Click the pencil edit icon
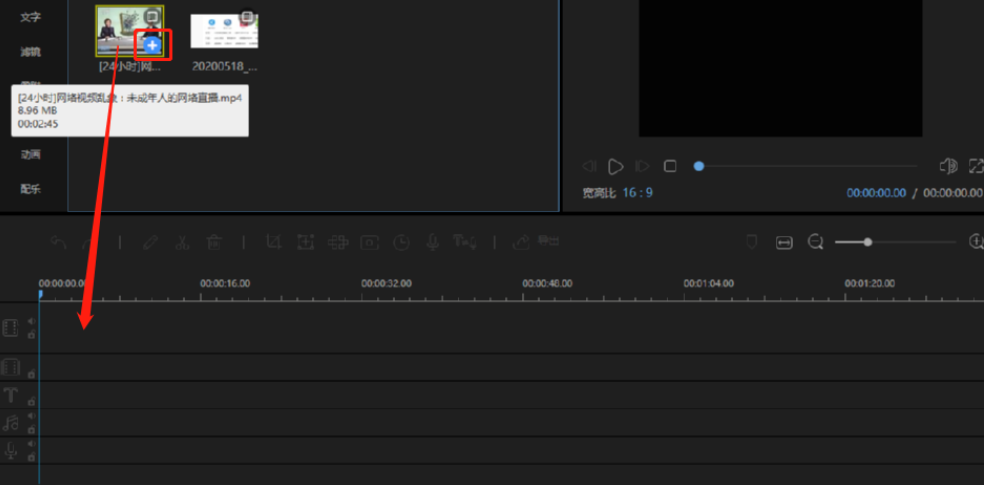 tap(150, 242)
